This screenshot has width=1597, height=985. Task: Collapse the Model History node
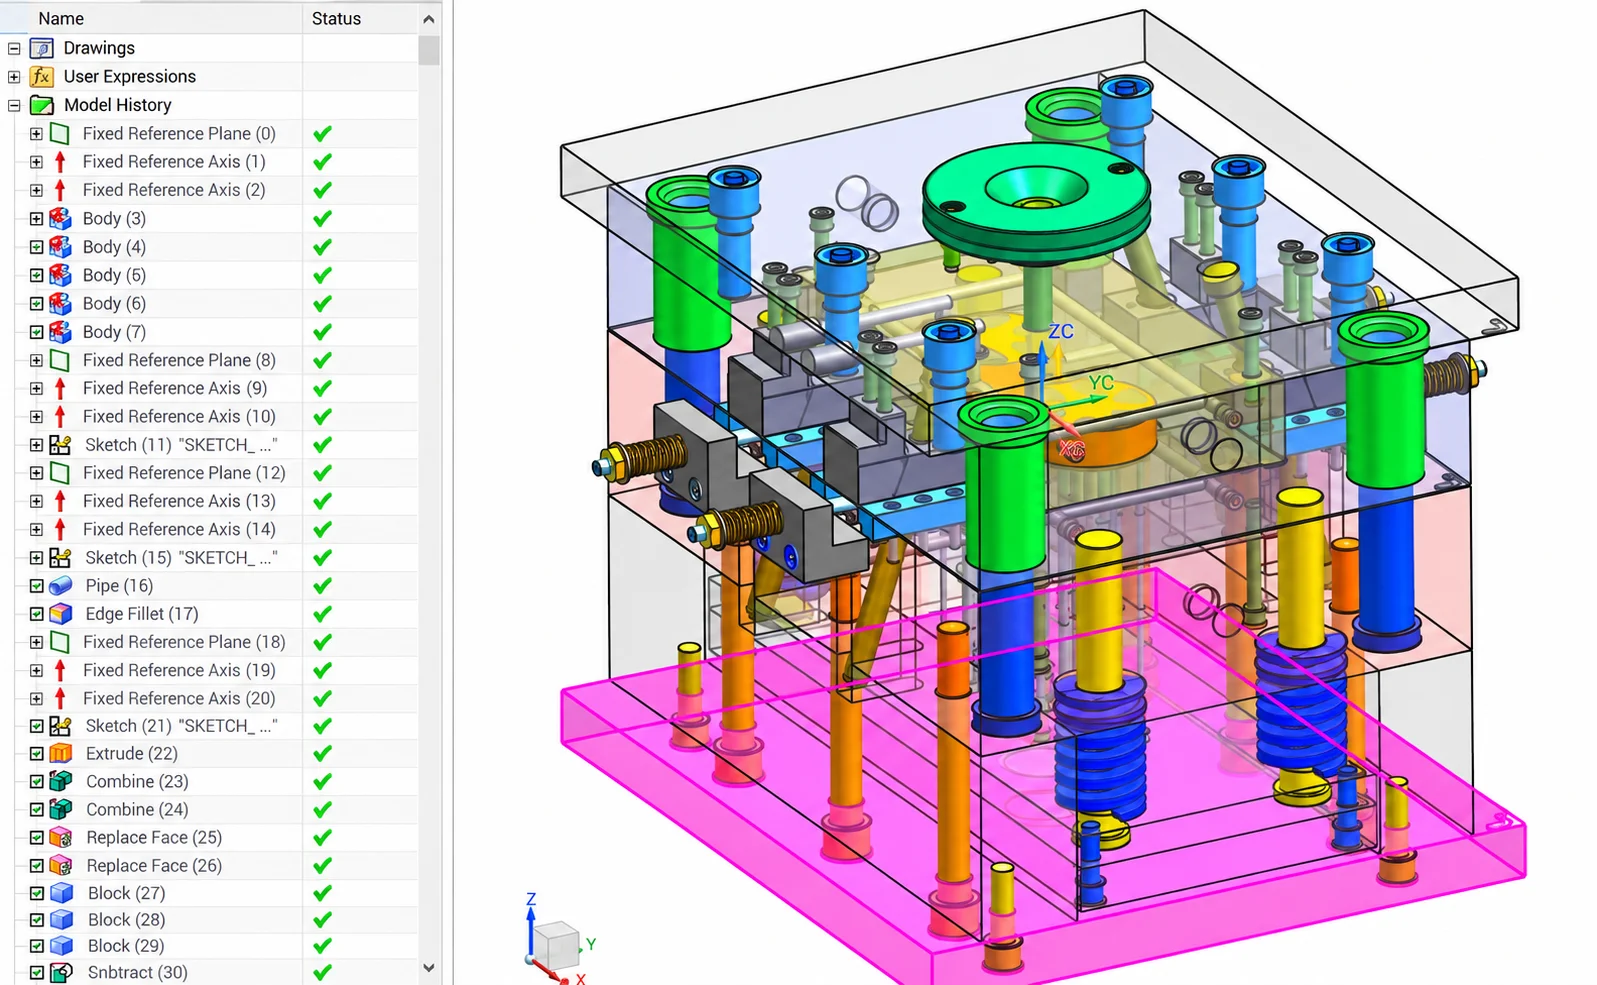click(14, 105)
